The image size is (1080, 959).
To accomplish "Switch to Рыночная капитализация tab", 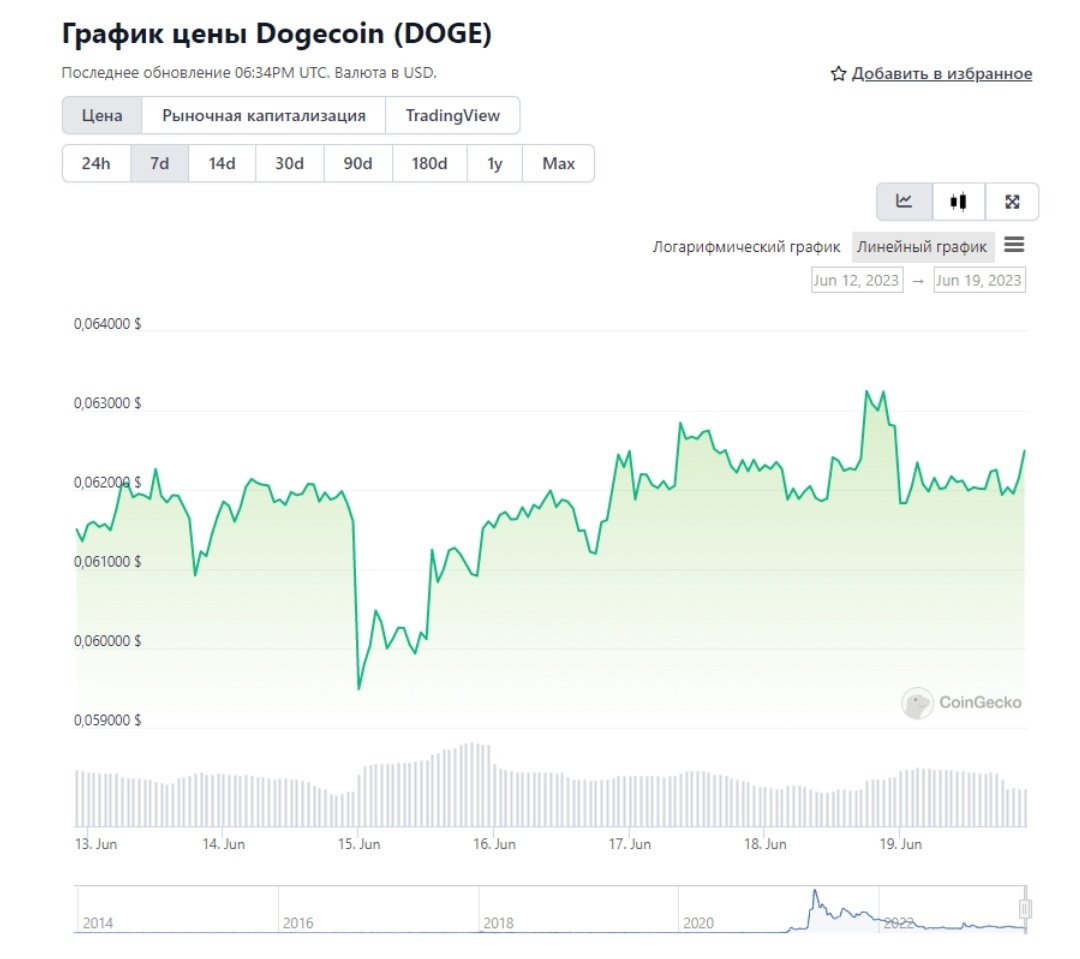I will 264,115.
